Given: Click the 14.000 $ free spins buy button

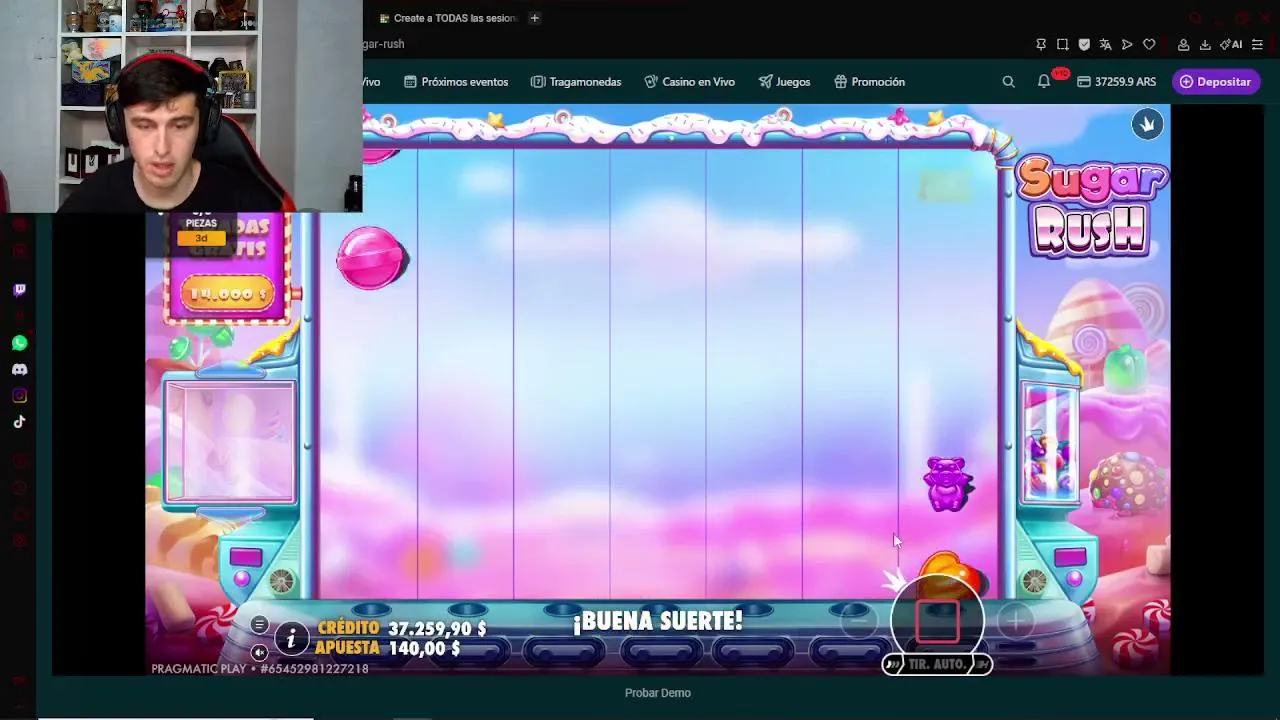Looking at the screenshot, I should pos(228,294).
